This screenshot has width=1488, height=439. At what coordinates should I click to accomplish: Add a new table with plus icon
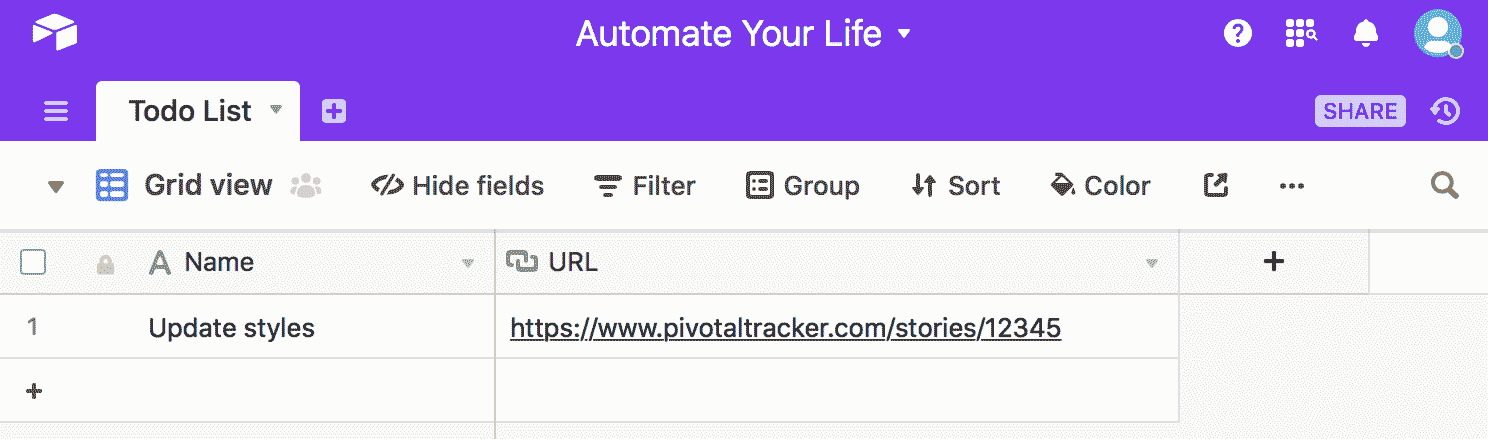tap(334, 111)
